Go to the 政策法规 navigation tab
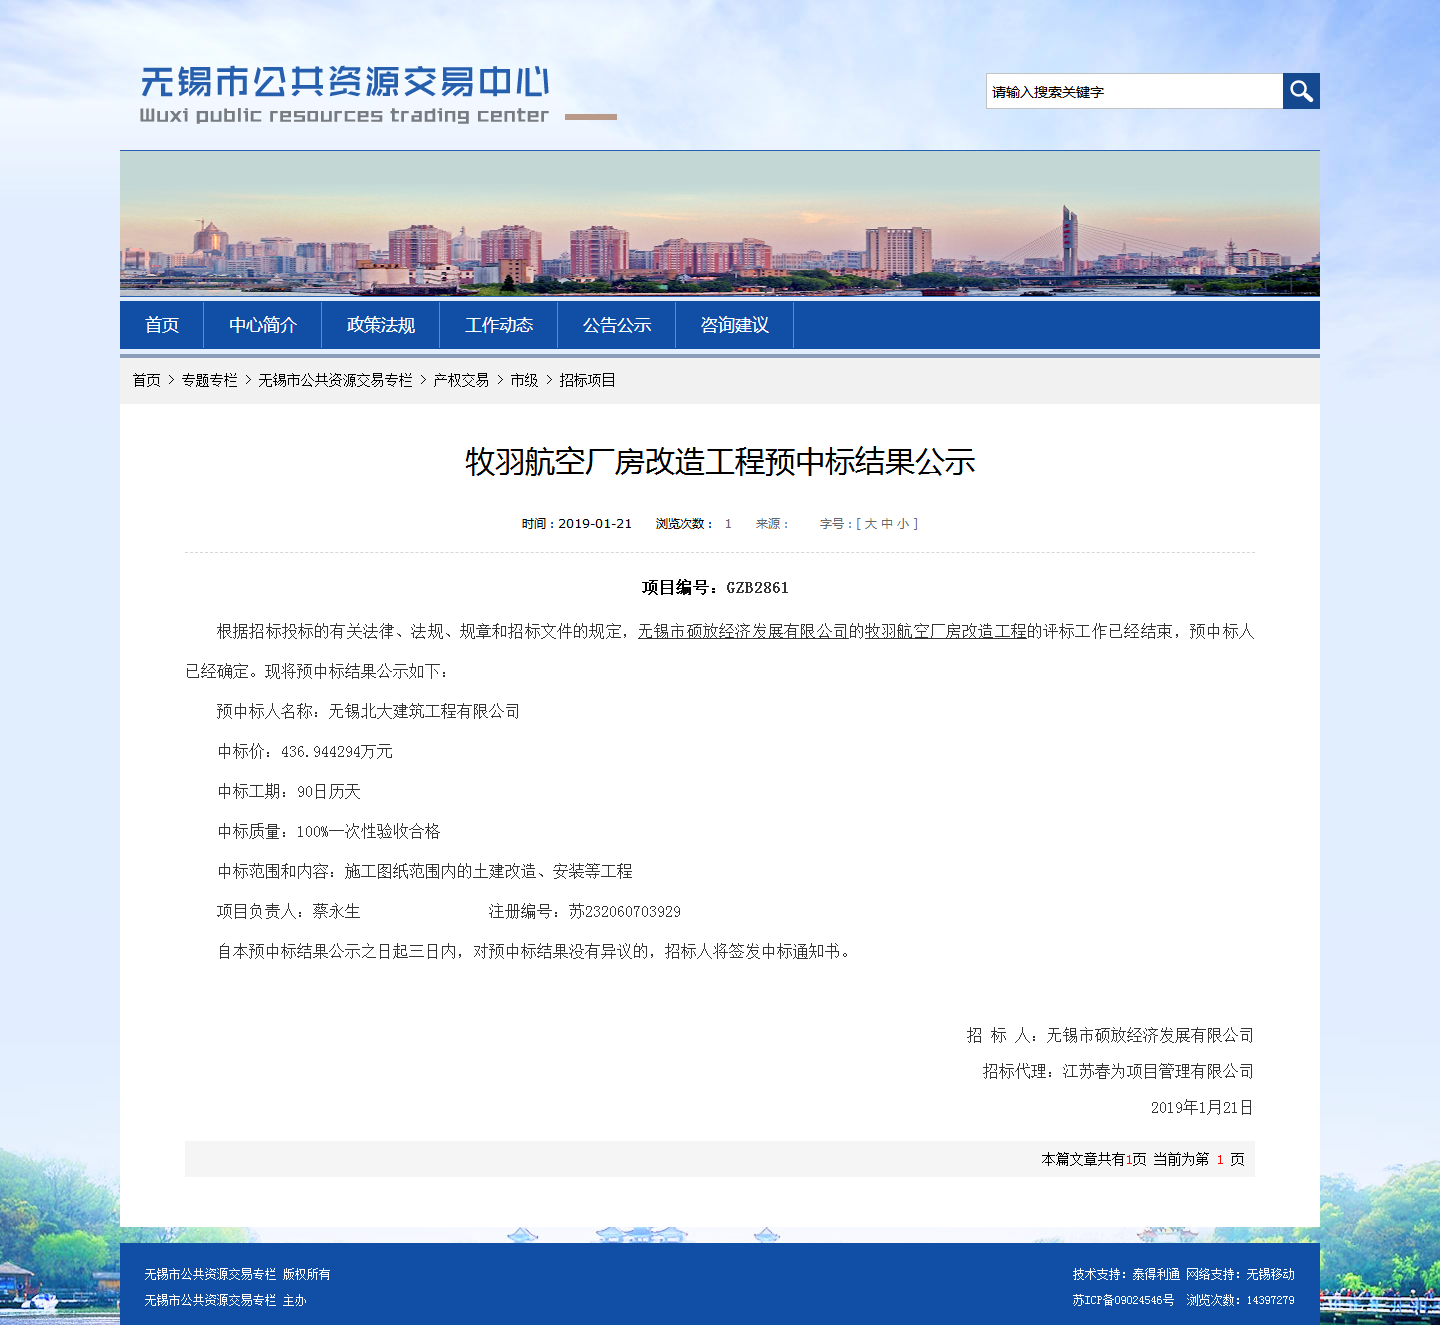This screenshot has height=1325, width=1440. tap(380, 325)
